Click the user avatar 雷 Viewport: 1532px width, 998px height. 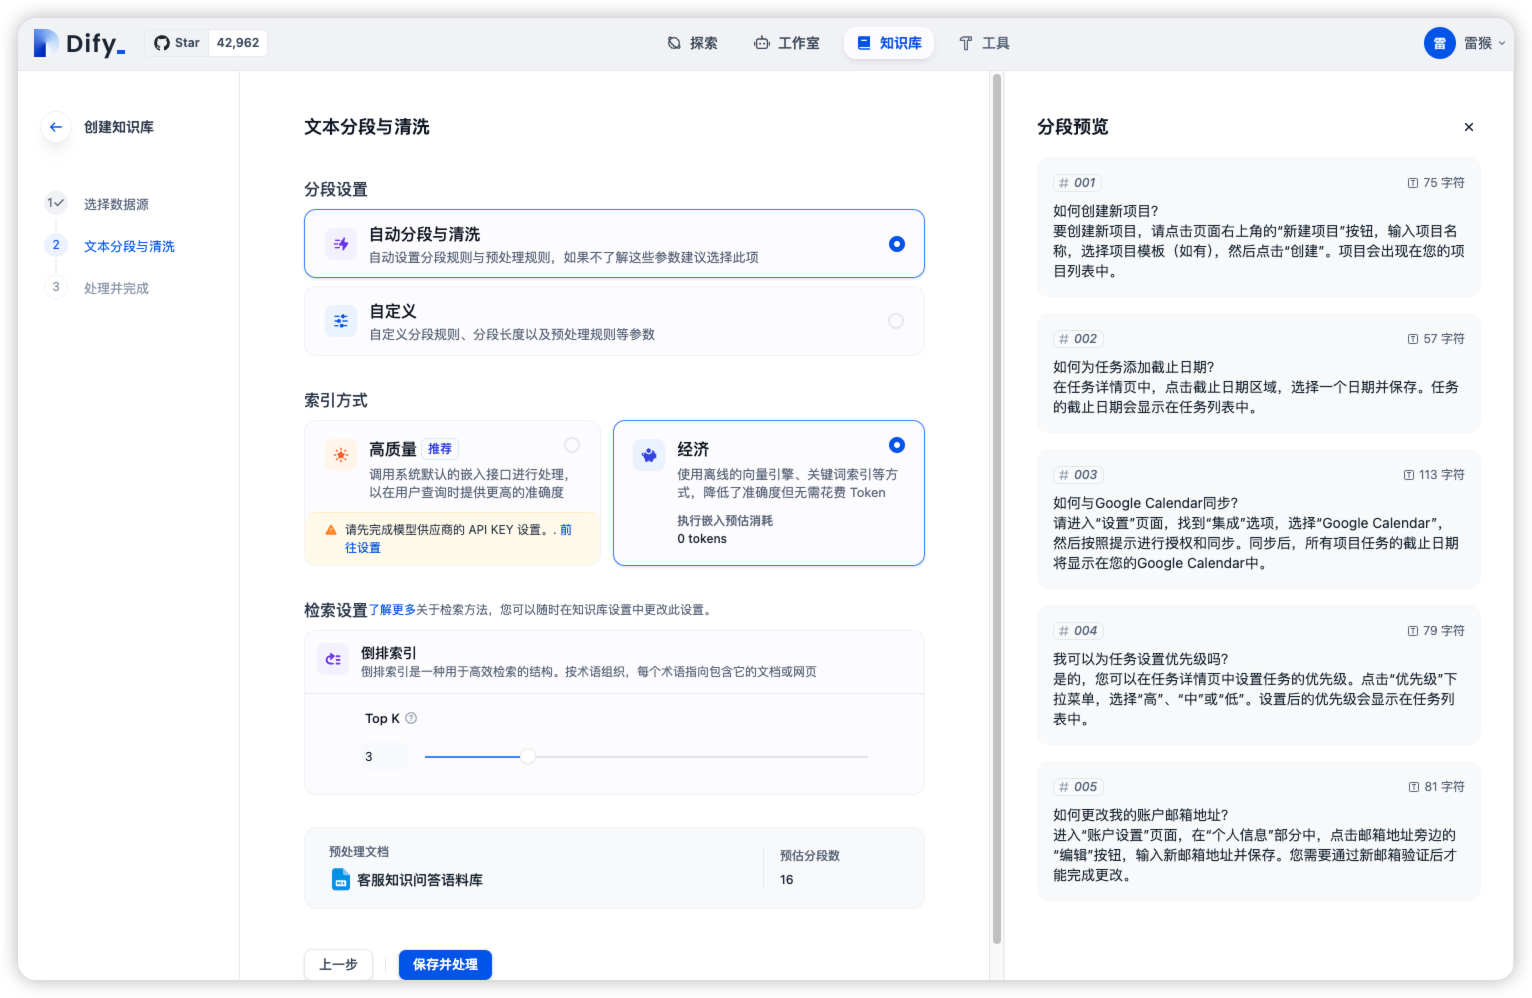click(x=1440, y=43)
